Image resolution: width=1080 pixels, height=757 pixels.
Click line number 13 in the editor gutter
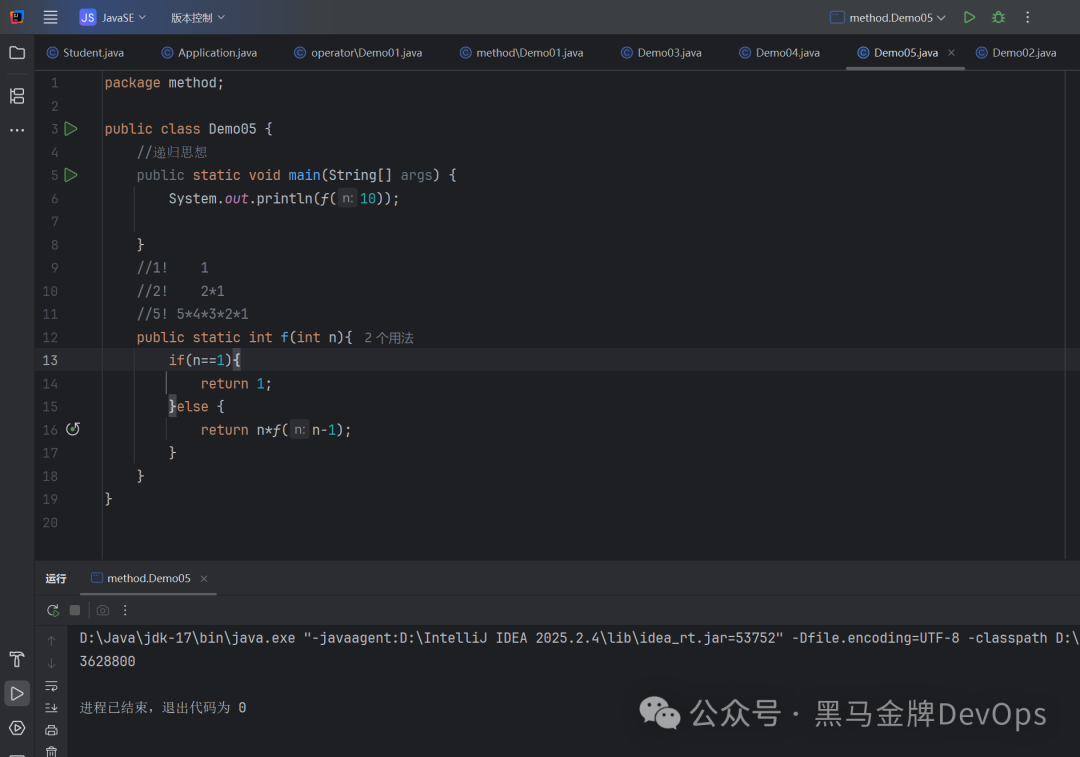(50, 360)
